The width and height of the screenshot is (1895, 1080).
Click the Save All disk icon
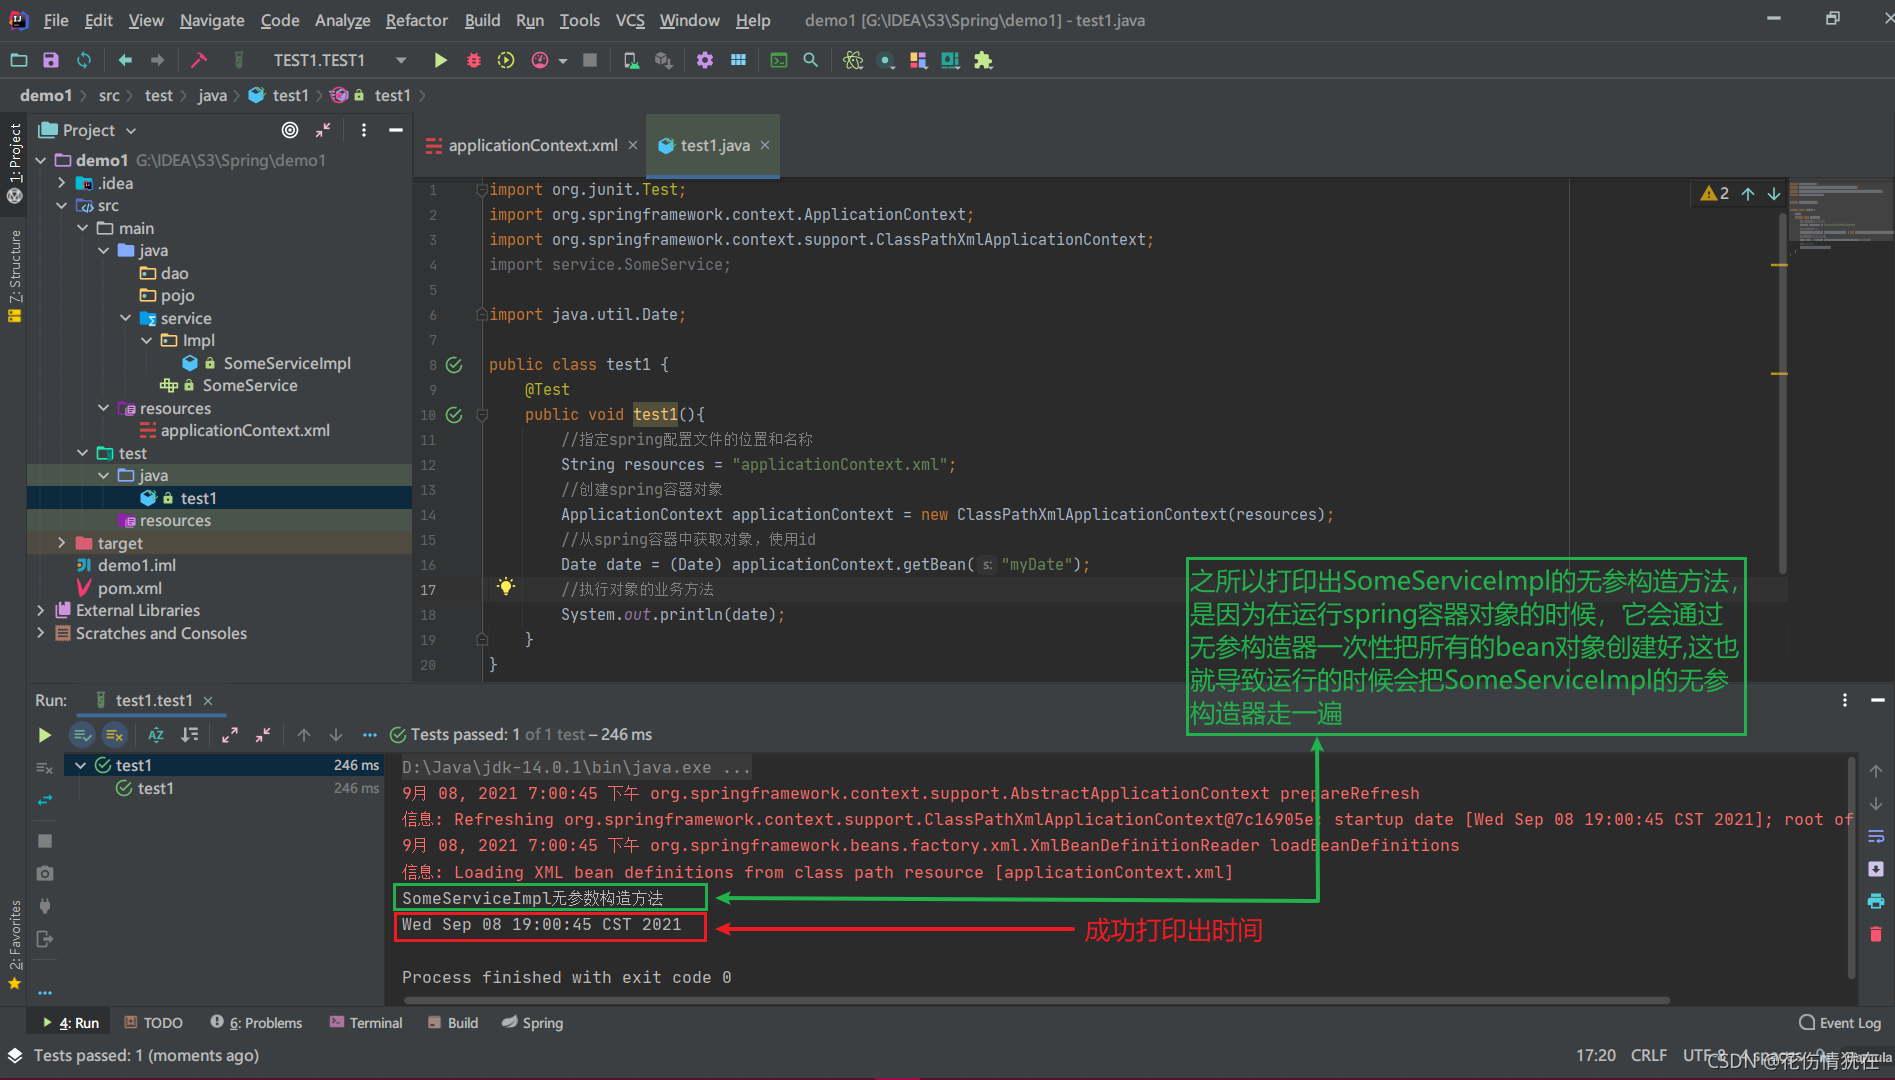pyautogui.click(x=51, y=60)
